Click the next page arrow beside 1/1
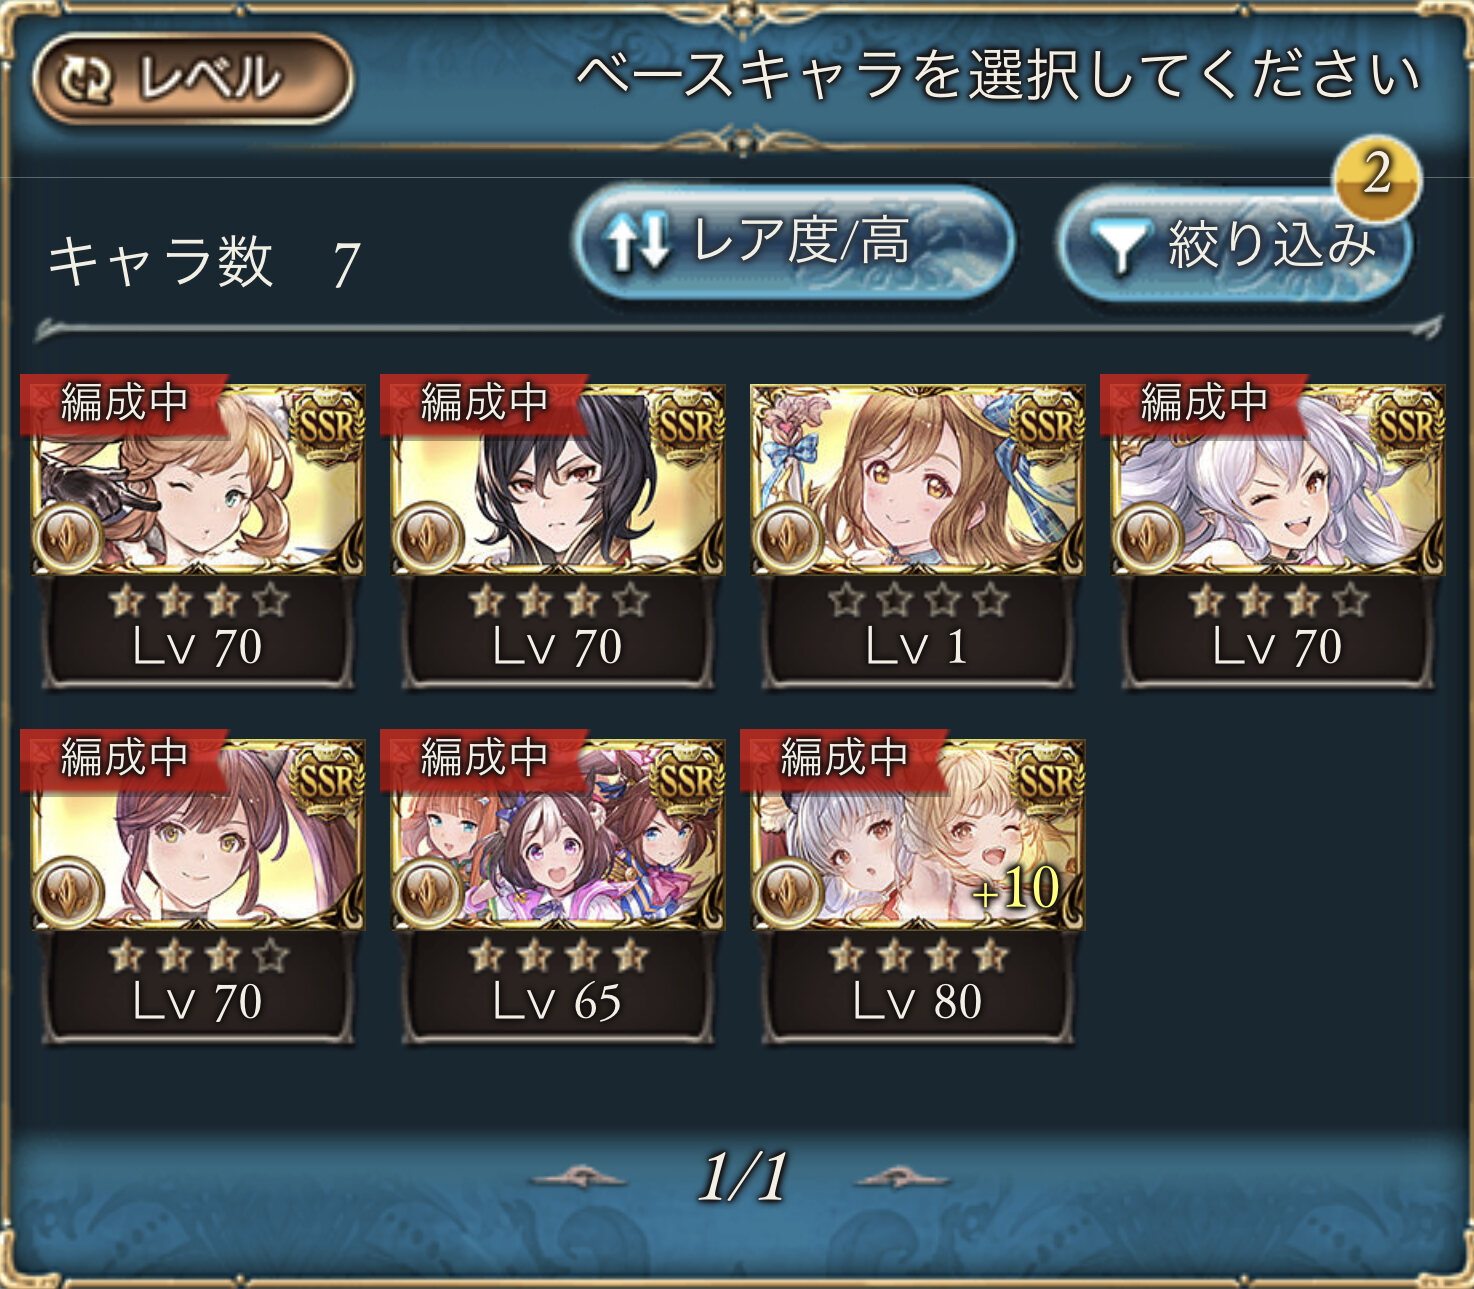This screenshot has height=1289, width=1474. pyautogui.click(x=903, y=1178)
